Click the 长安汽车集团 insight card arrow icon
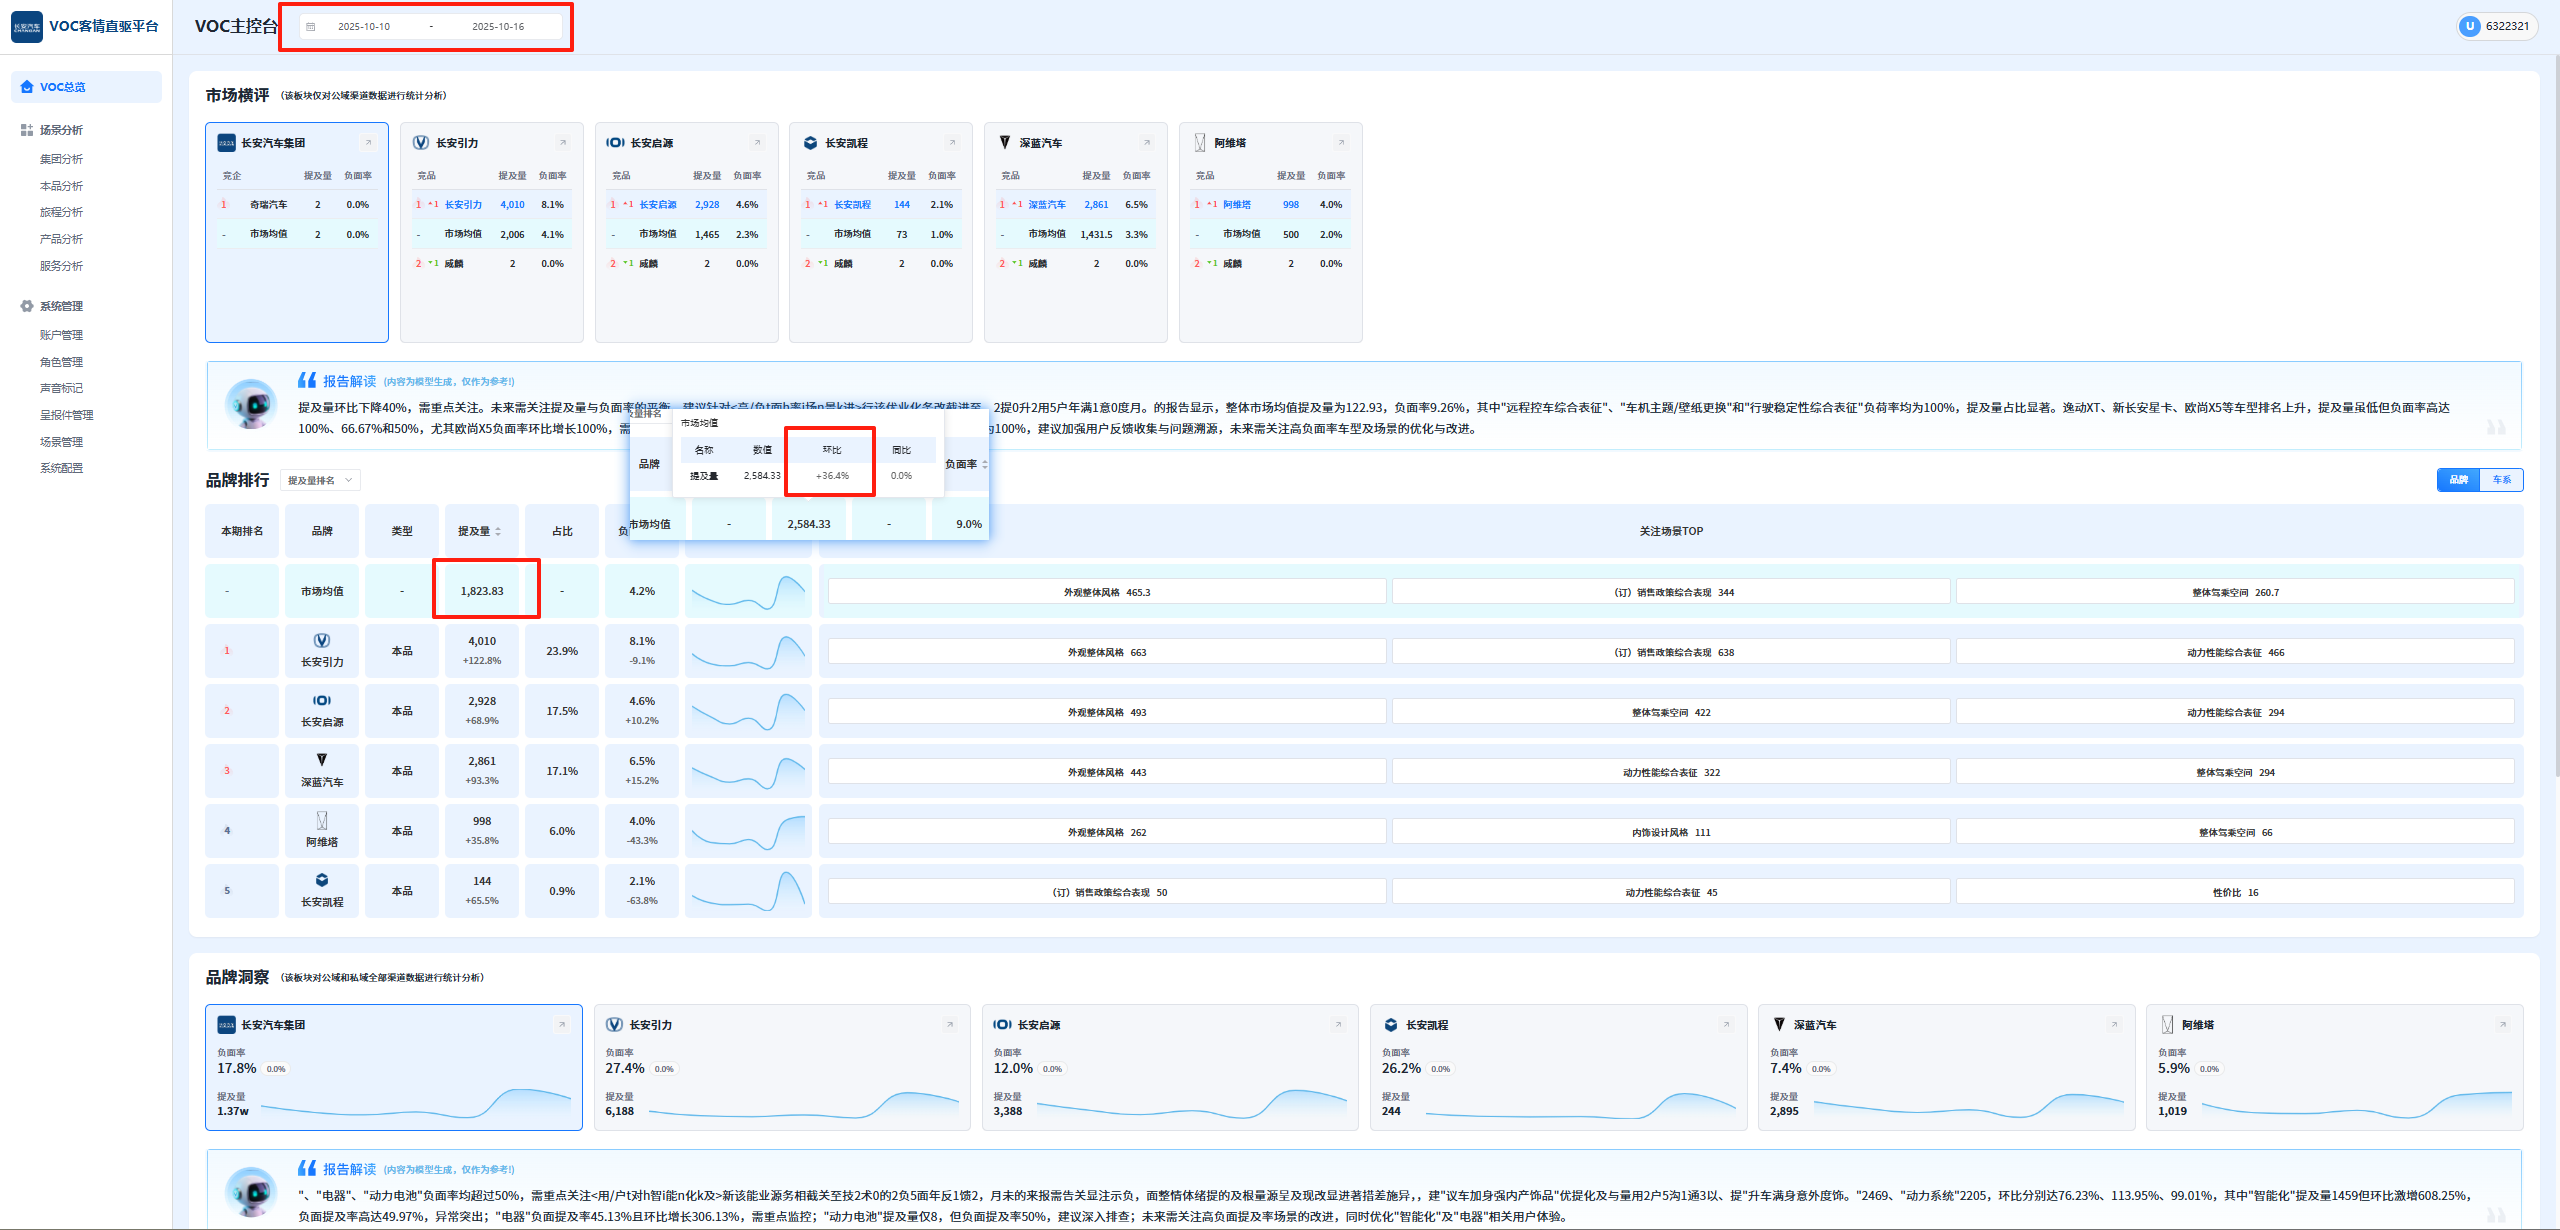2560x1230 pixels. click(x=562, y=1025)
